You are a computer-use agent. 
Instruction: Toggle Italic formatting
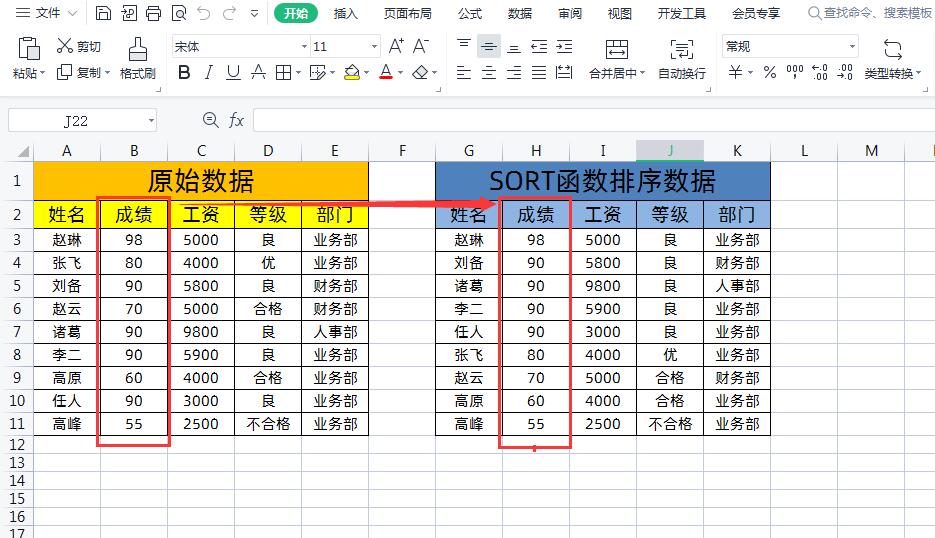209,72
